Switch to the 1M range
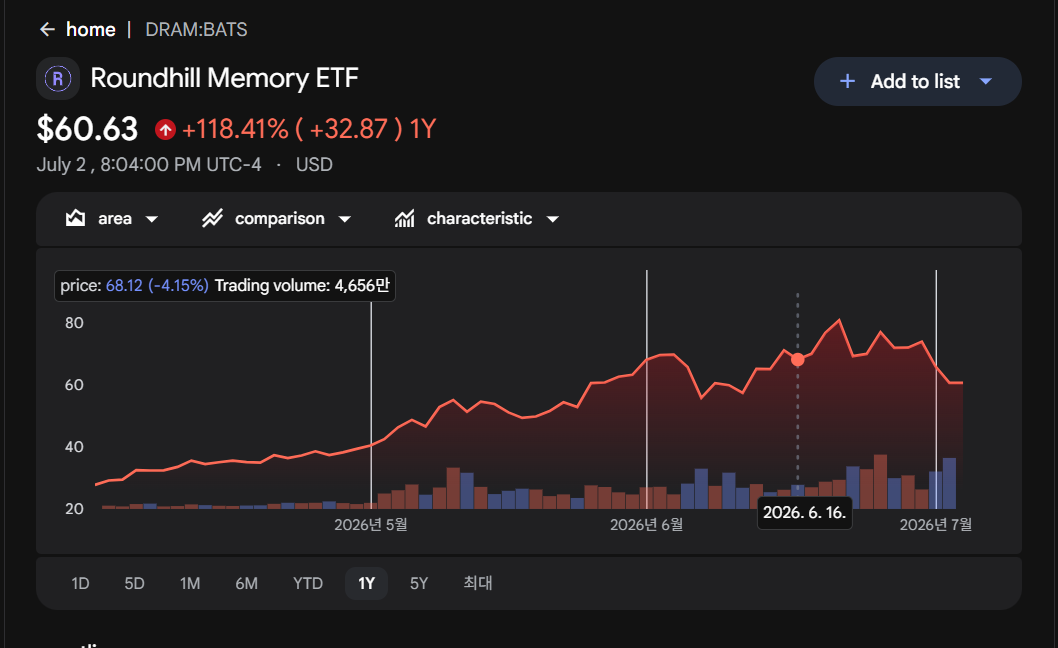1058x648 pixels. (190, 583)
